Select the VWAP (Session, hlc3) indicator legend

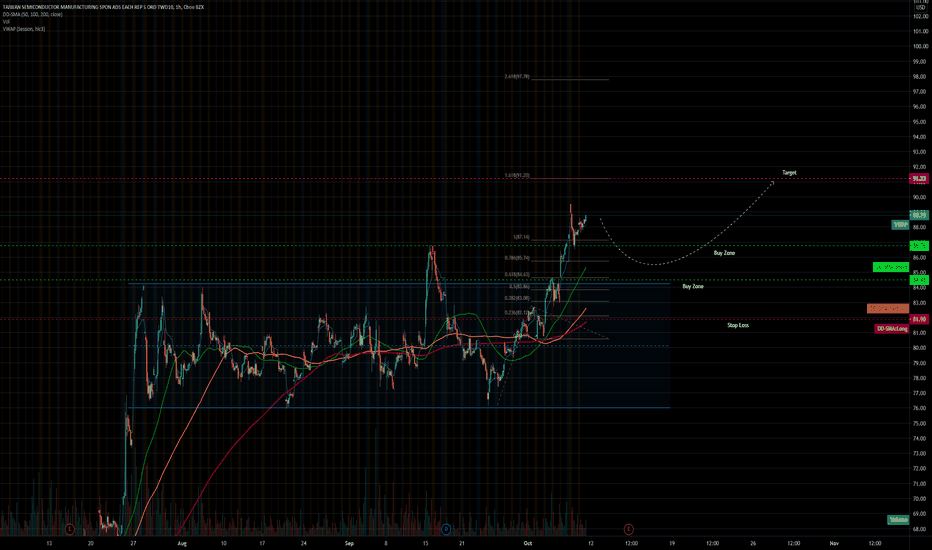point(24,29)
